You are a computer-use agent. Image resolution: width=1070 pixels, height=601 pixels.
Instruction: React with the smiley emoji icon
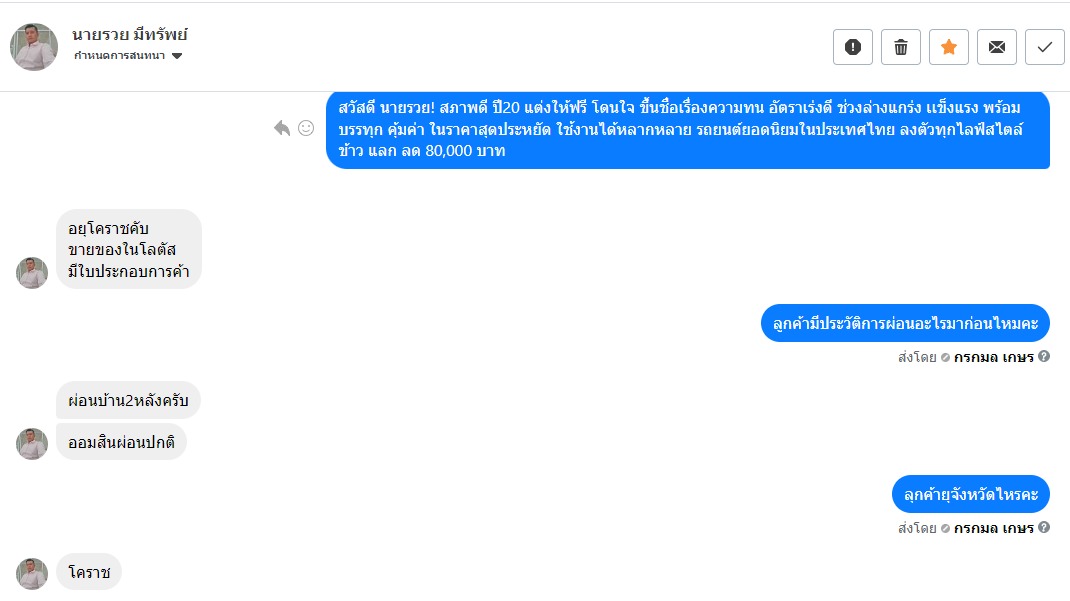pos(306,128)
